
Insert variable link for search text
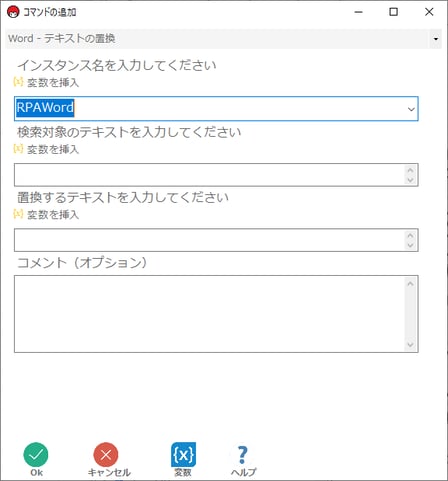point(53,149)
